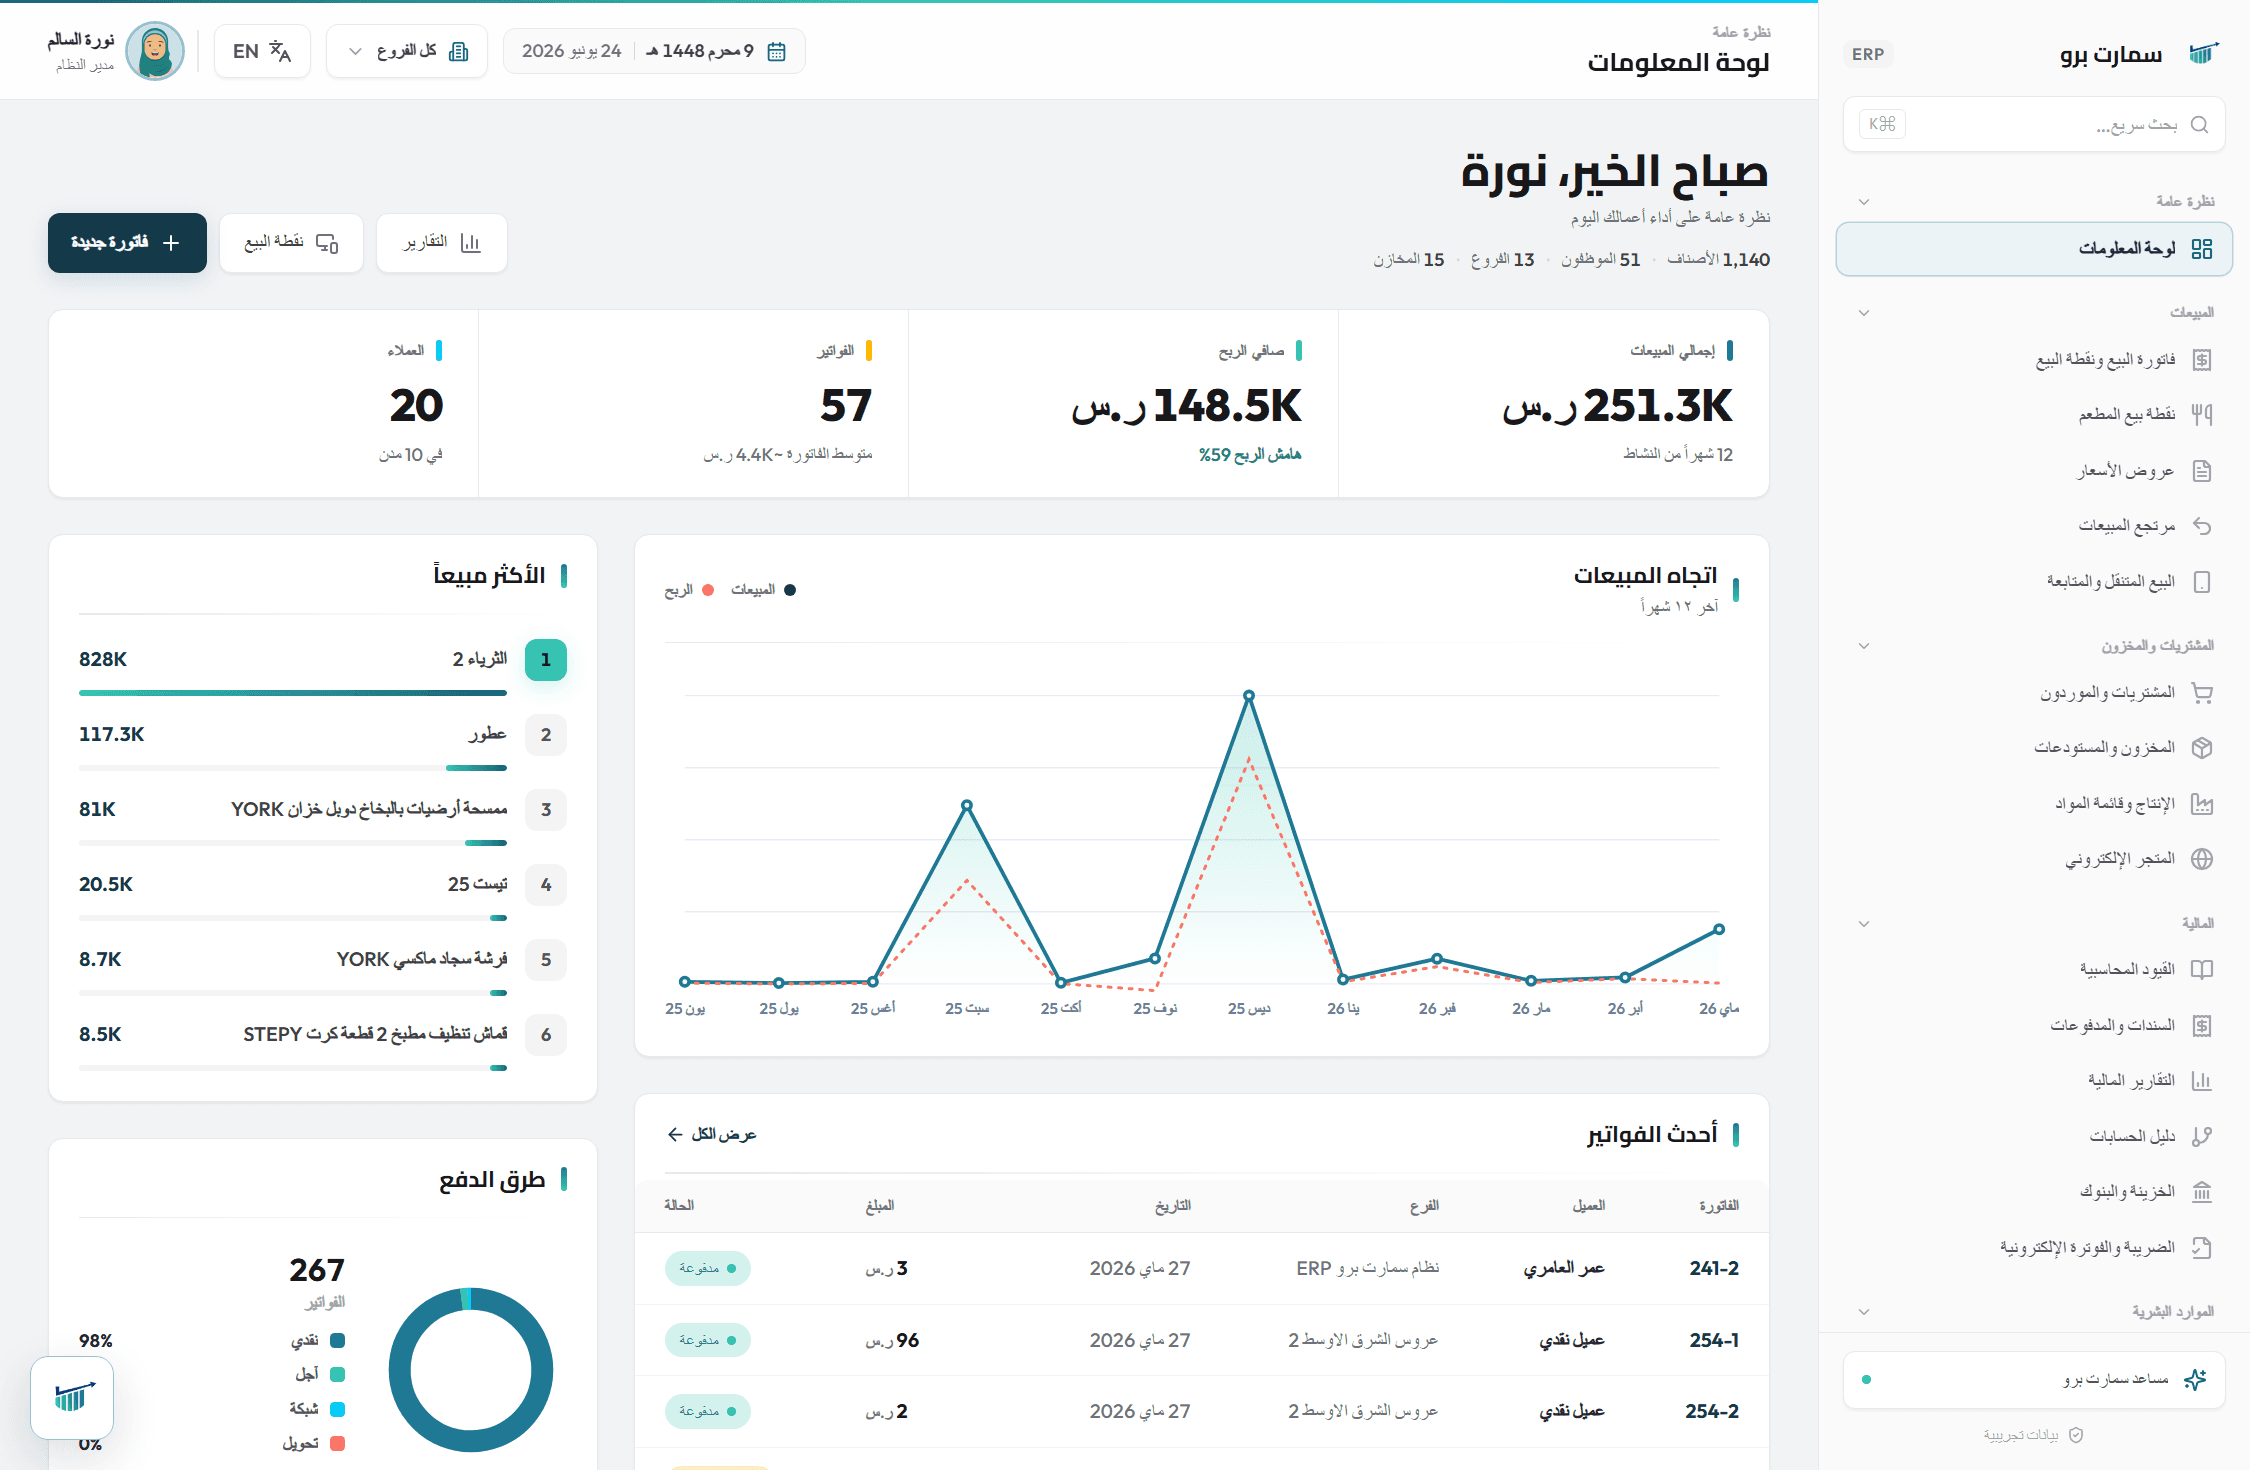
Task: Open the كل الفروع branches dropdown
Action: [407, 52]
